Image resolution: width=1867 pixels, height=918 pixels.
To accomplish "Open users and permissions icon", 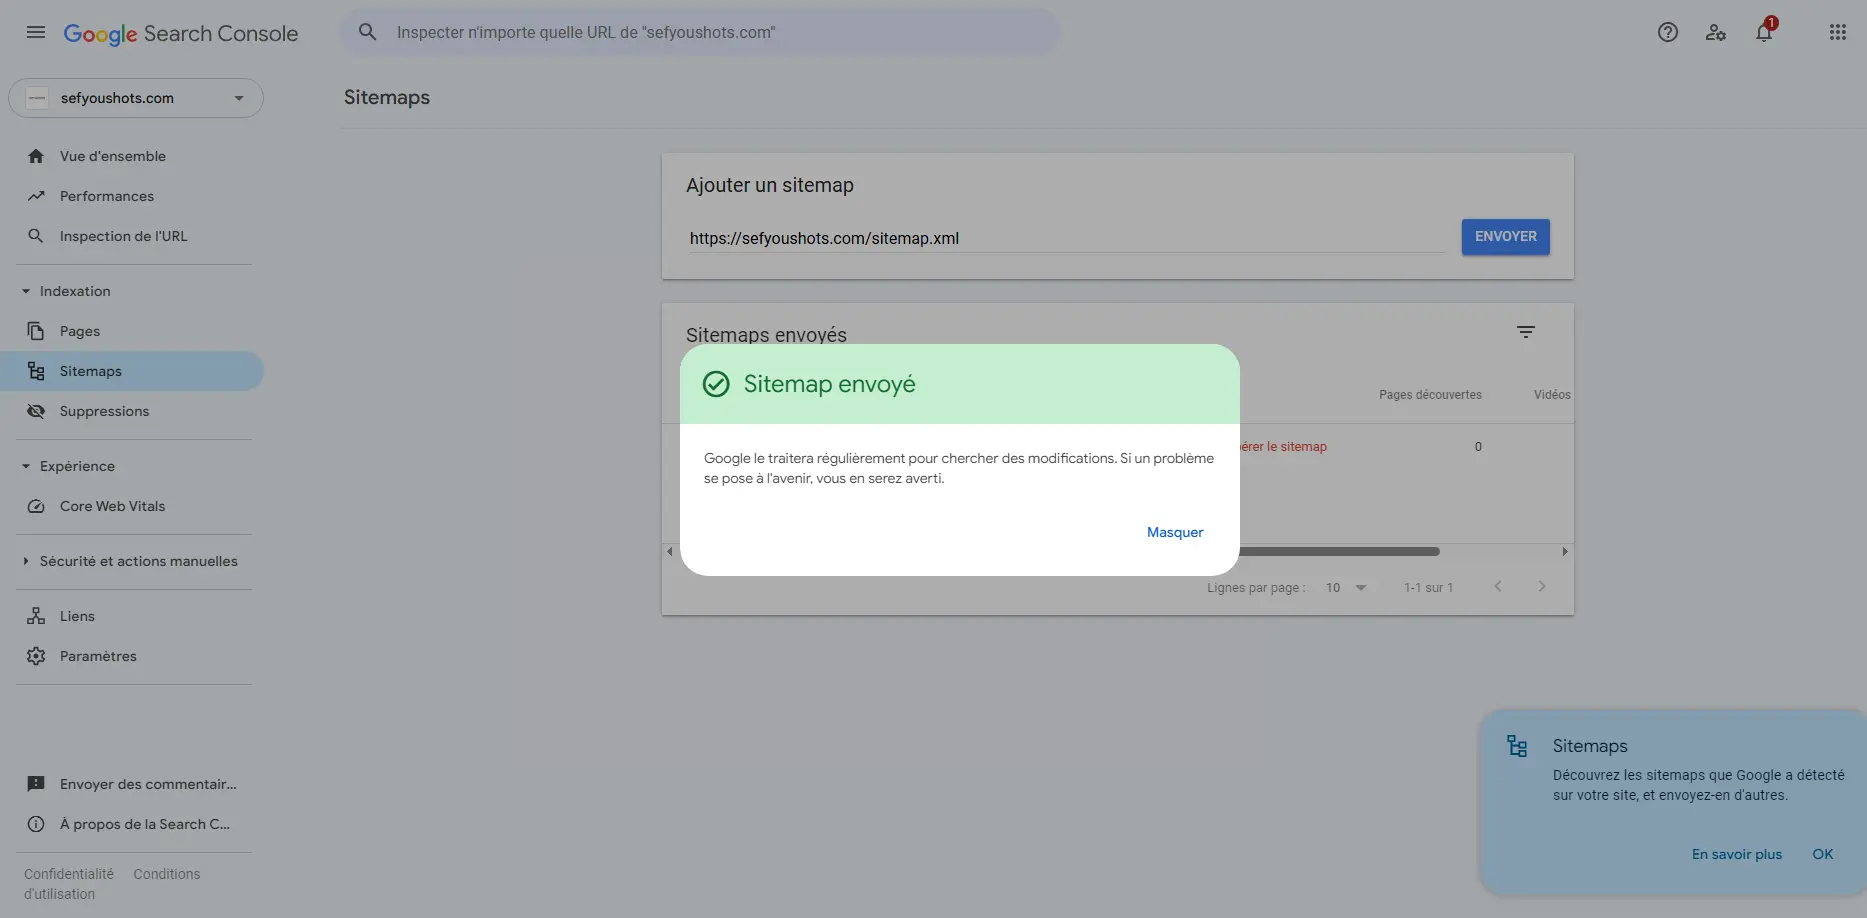I will pyautogui.click(x=1716, y=32).
